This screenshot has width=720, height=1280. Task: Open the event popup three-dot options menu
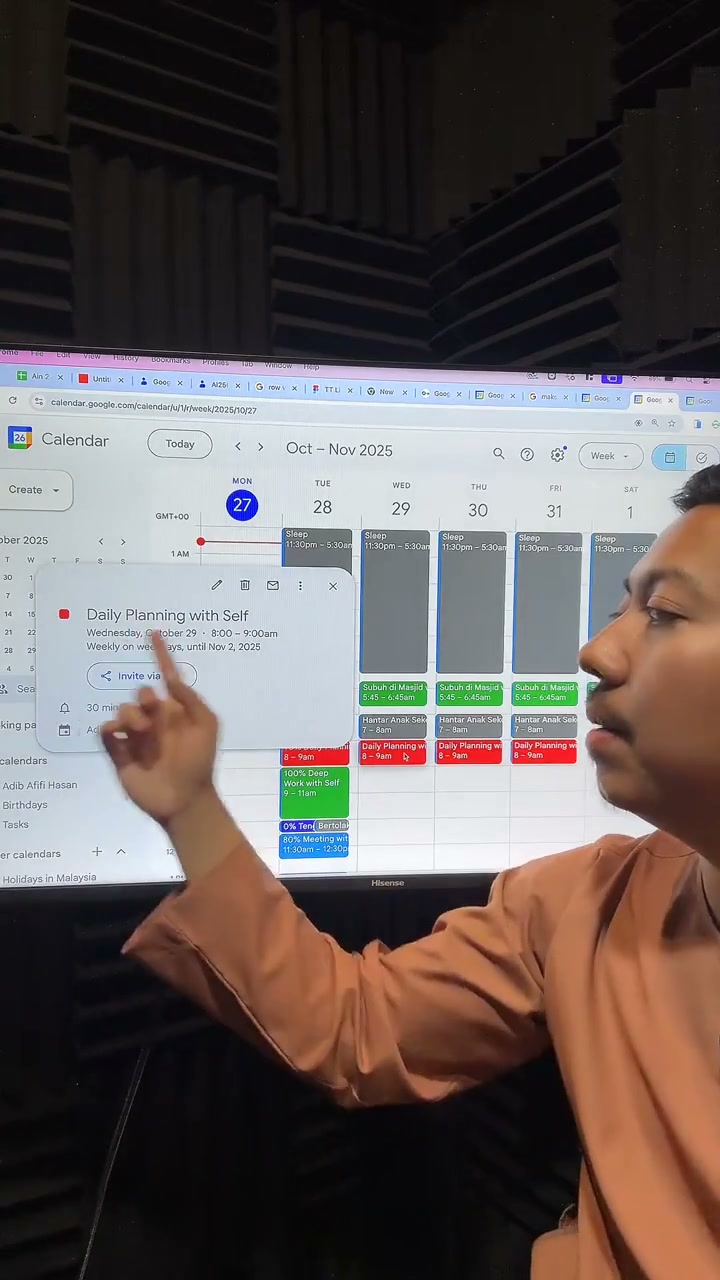300,586
